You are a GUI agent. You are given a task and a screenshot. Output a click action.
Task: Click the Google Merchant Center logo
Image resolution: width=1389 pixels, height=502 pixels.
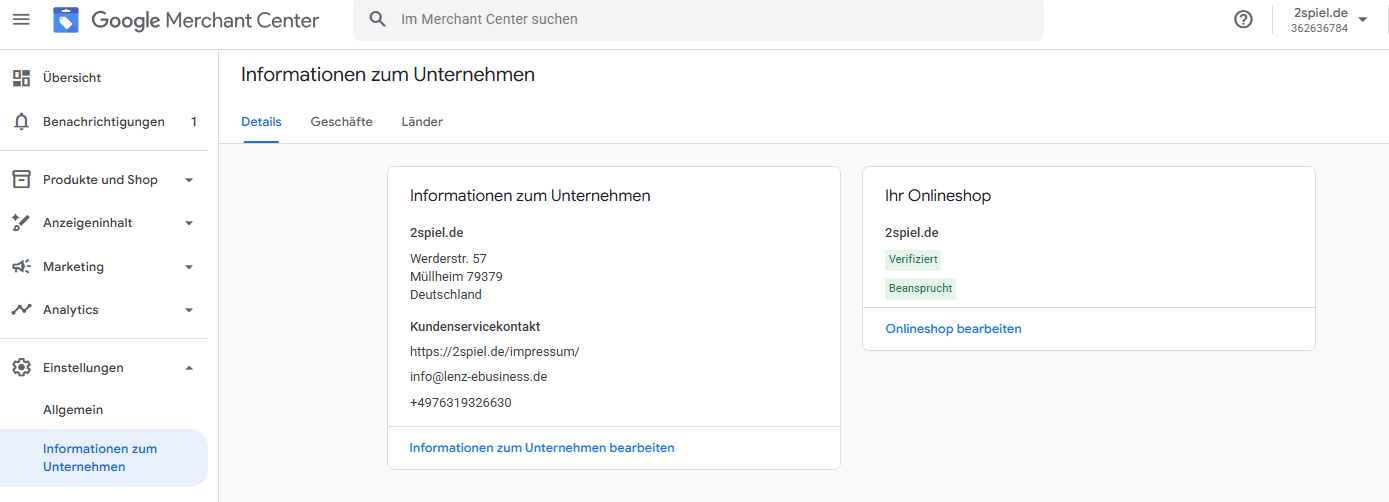[x=66, y=19]
